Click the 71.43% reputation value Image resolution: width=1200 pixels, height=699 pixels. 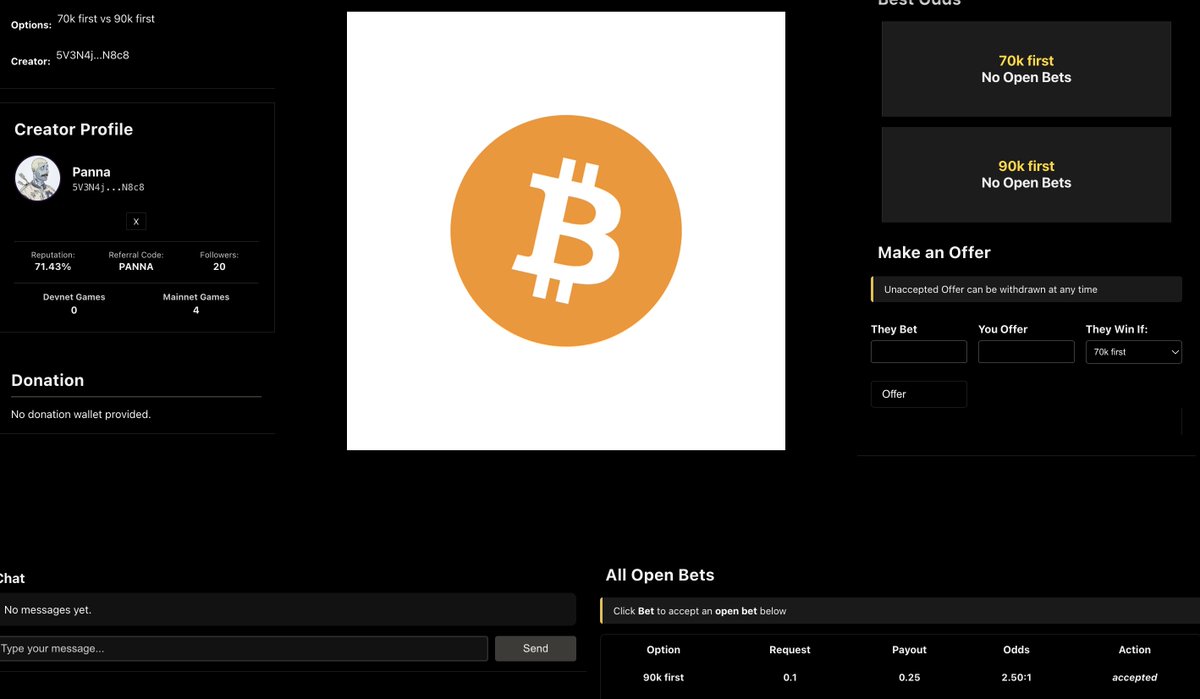pos(53,267)
